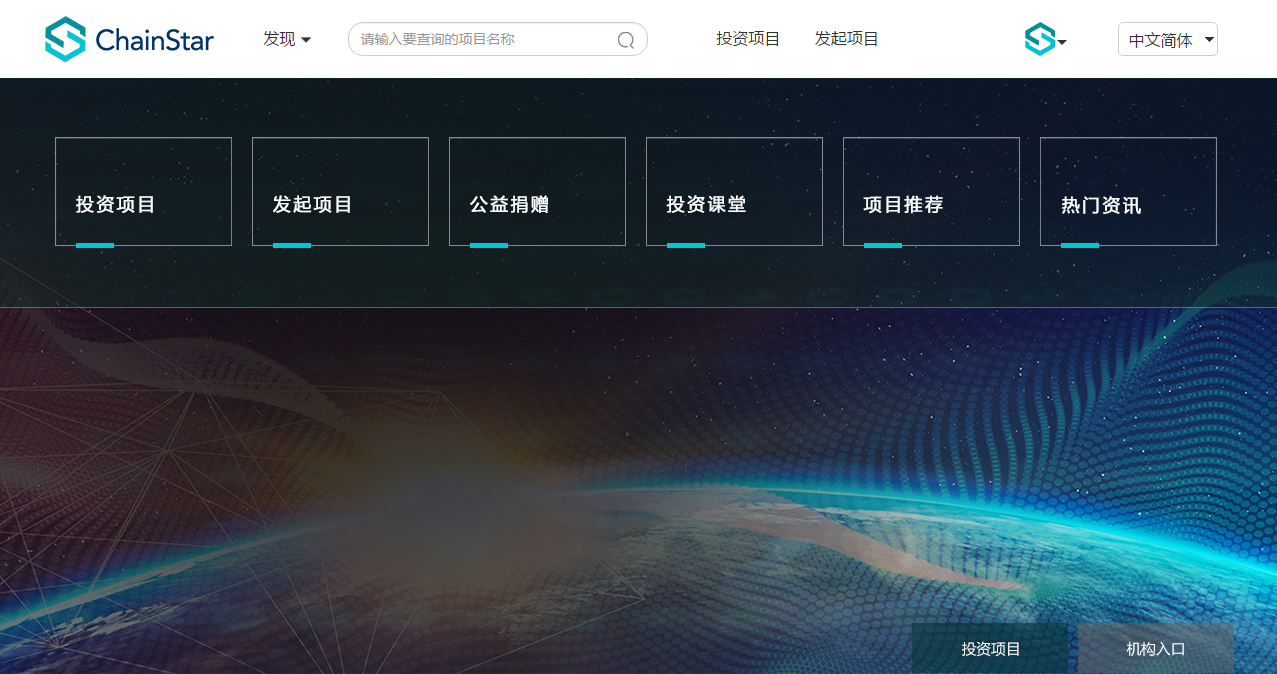The width and height of the screenshot is (1277, 674).
Task: Open the user avatar account menu
Action: [x=1040, y=39]
